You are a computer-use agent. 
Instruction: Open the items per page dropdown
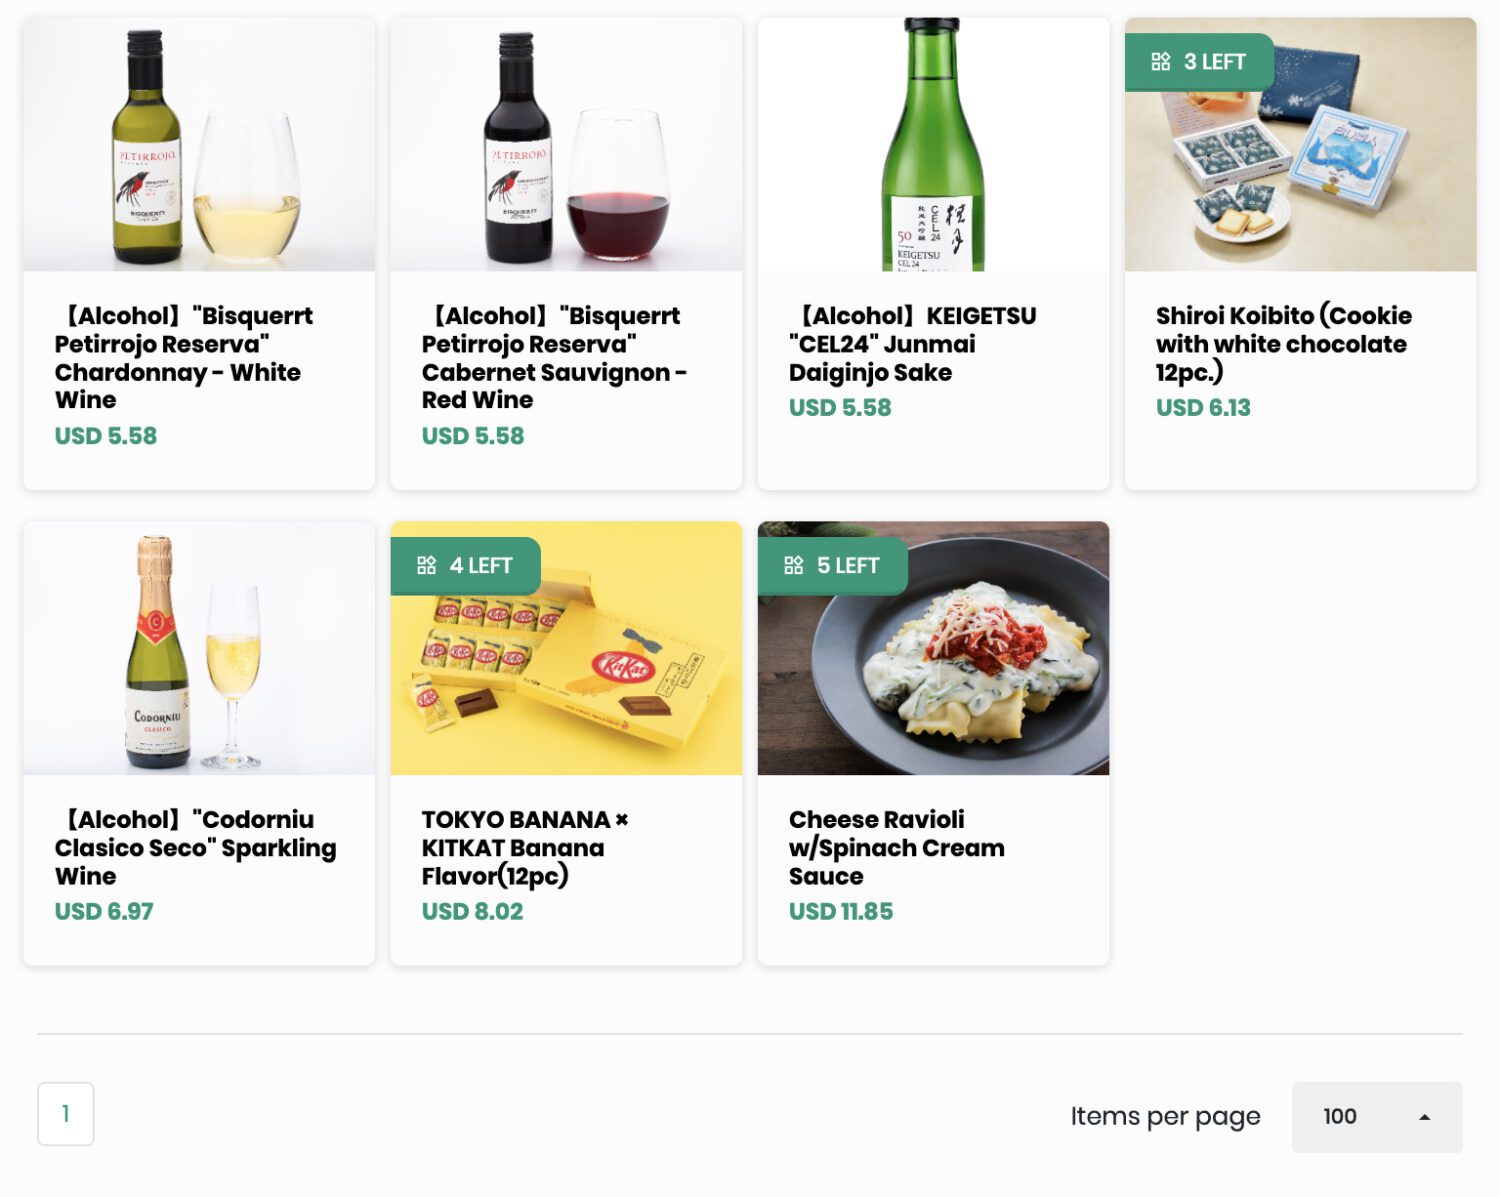pyautogui.click(x=1377, y=1117)
